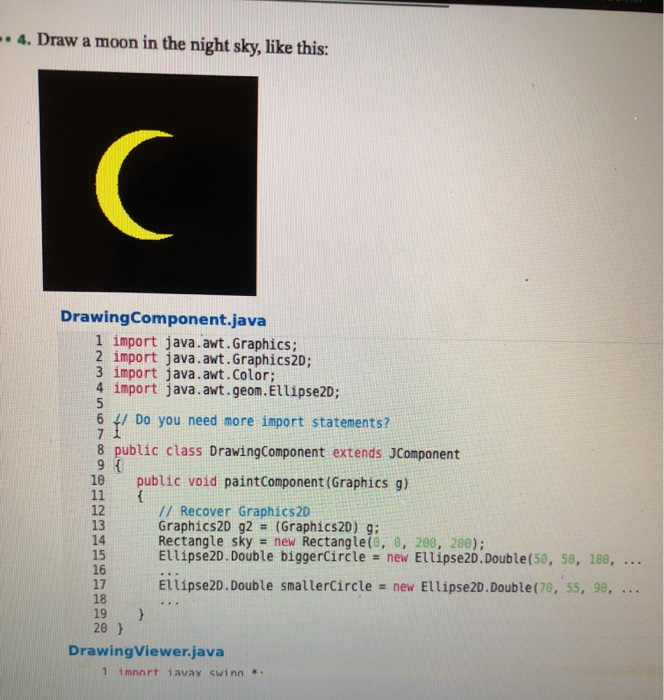Image resolution: width=664 pixels, height=700 pixels.
Task: Click comment 'Do you need more import statements?'
Action: pyautogui.click(x=252, y=421)
